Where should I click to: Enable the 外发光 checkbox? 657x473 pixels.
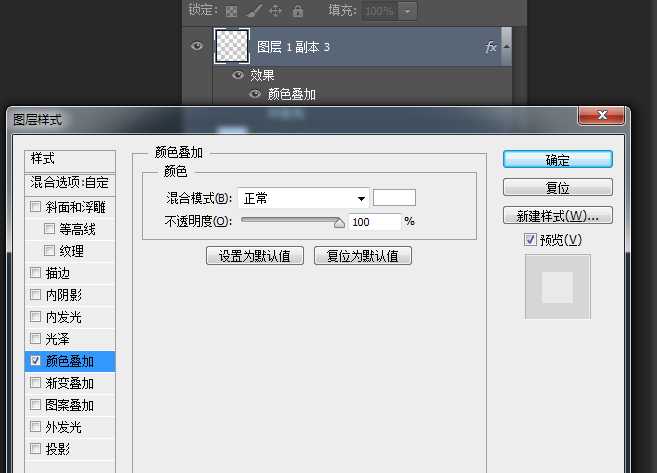(36, 426)
